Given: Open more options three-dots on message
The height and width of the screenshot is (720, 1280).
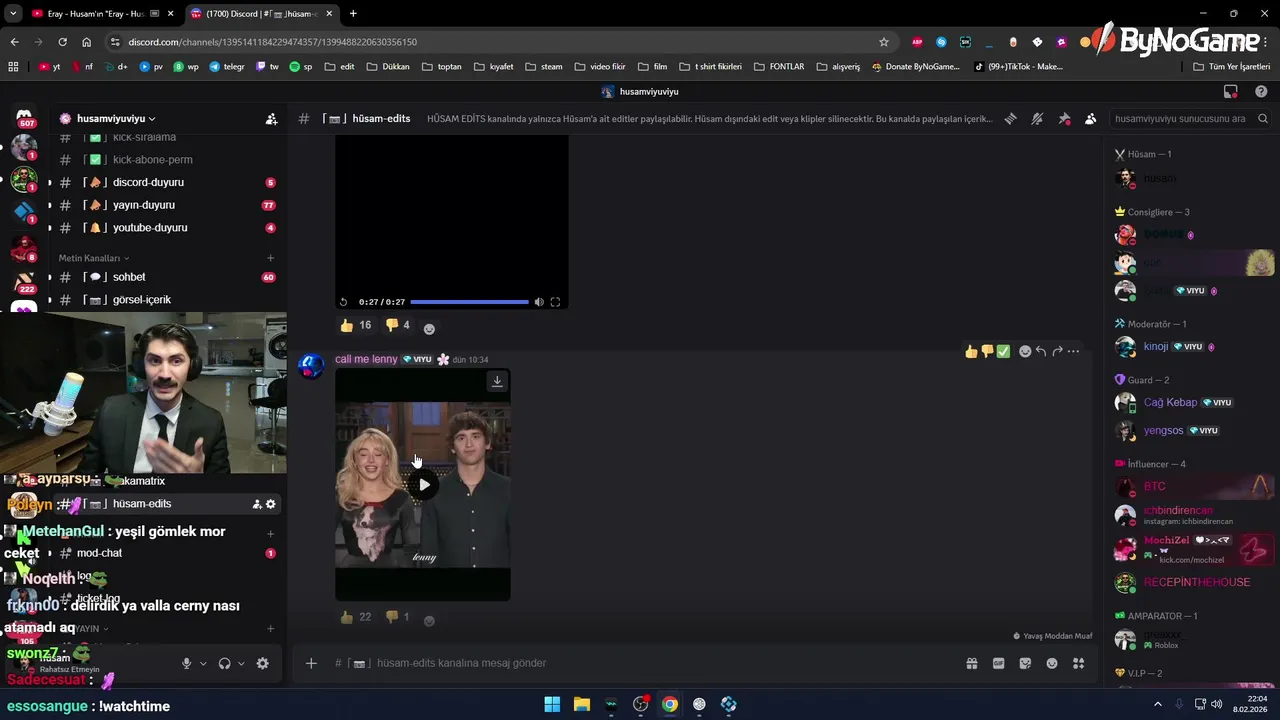Looking at the screenshot, I should coord(1073,351).
